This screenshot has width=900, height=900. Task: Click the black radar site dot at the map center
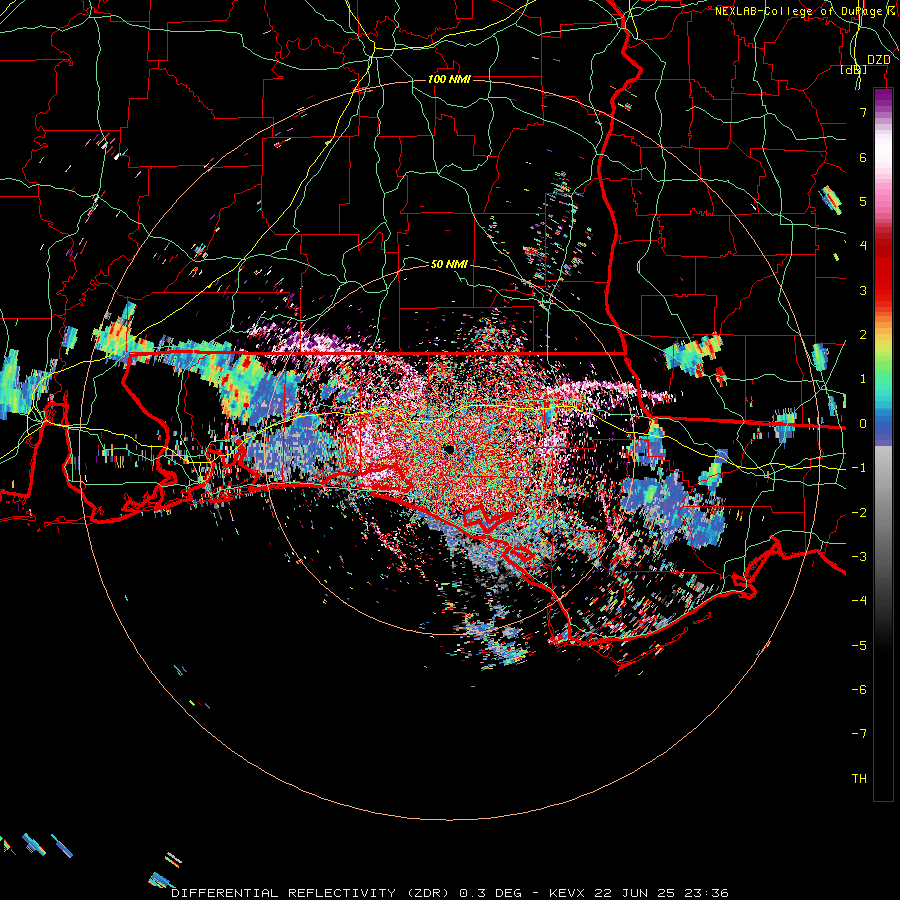coord(448,449)
